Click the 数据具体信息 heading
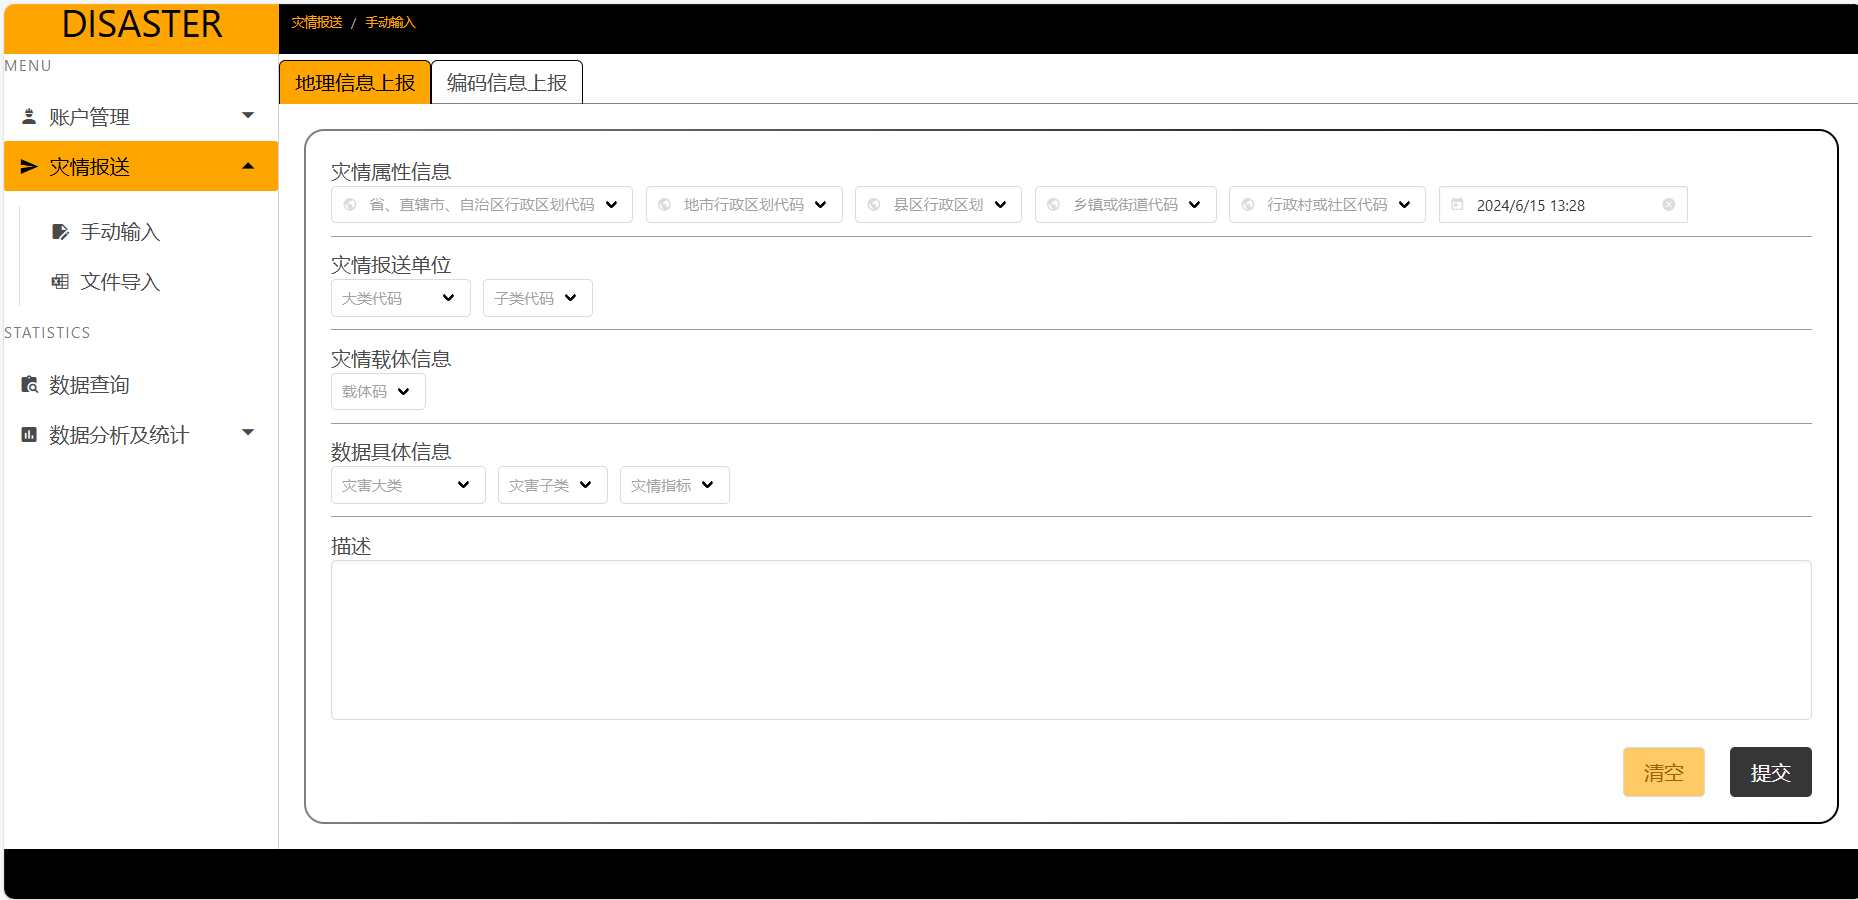This screenshot has height=900, width=1858. point(391,452)
